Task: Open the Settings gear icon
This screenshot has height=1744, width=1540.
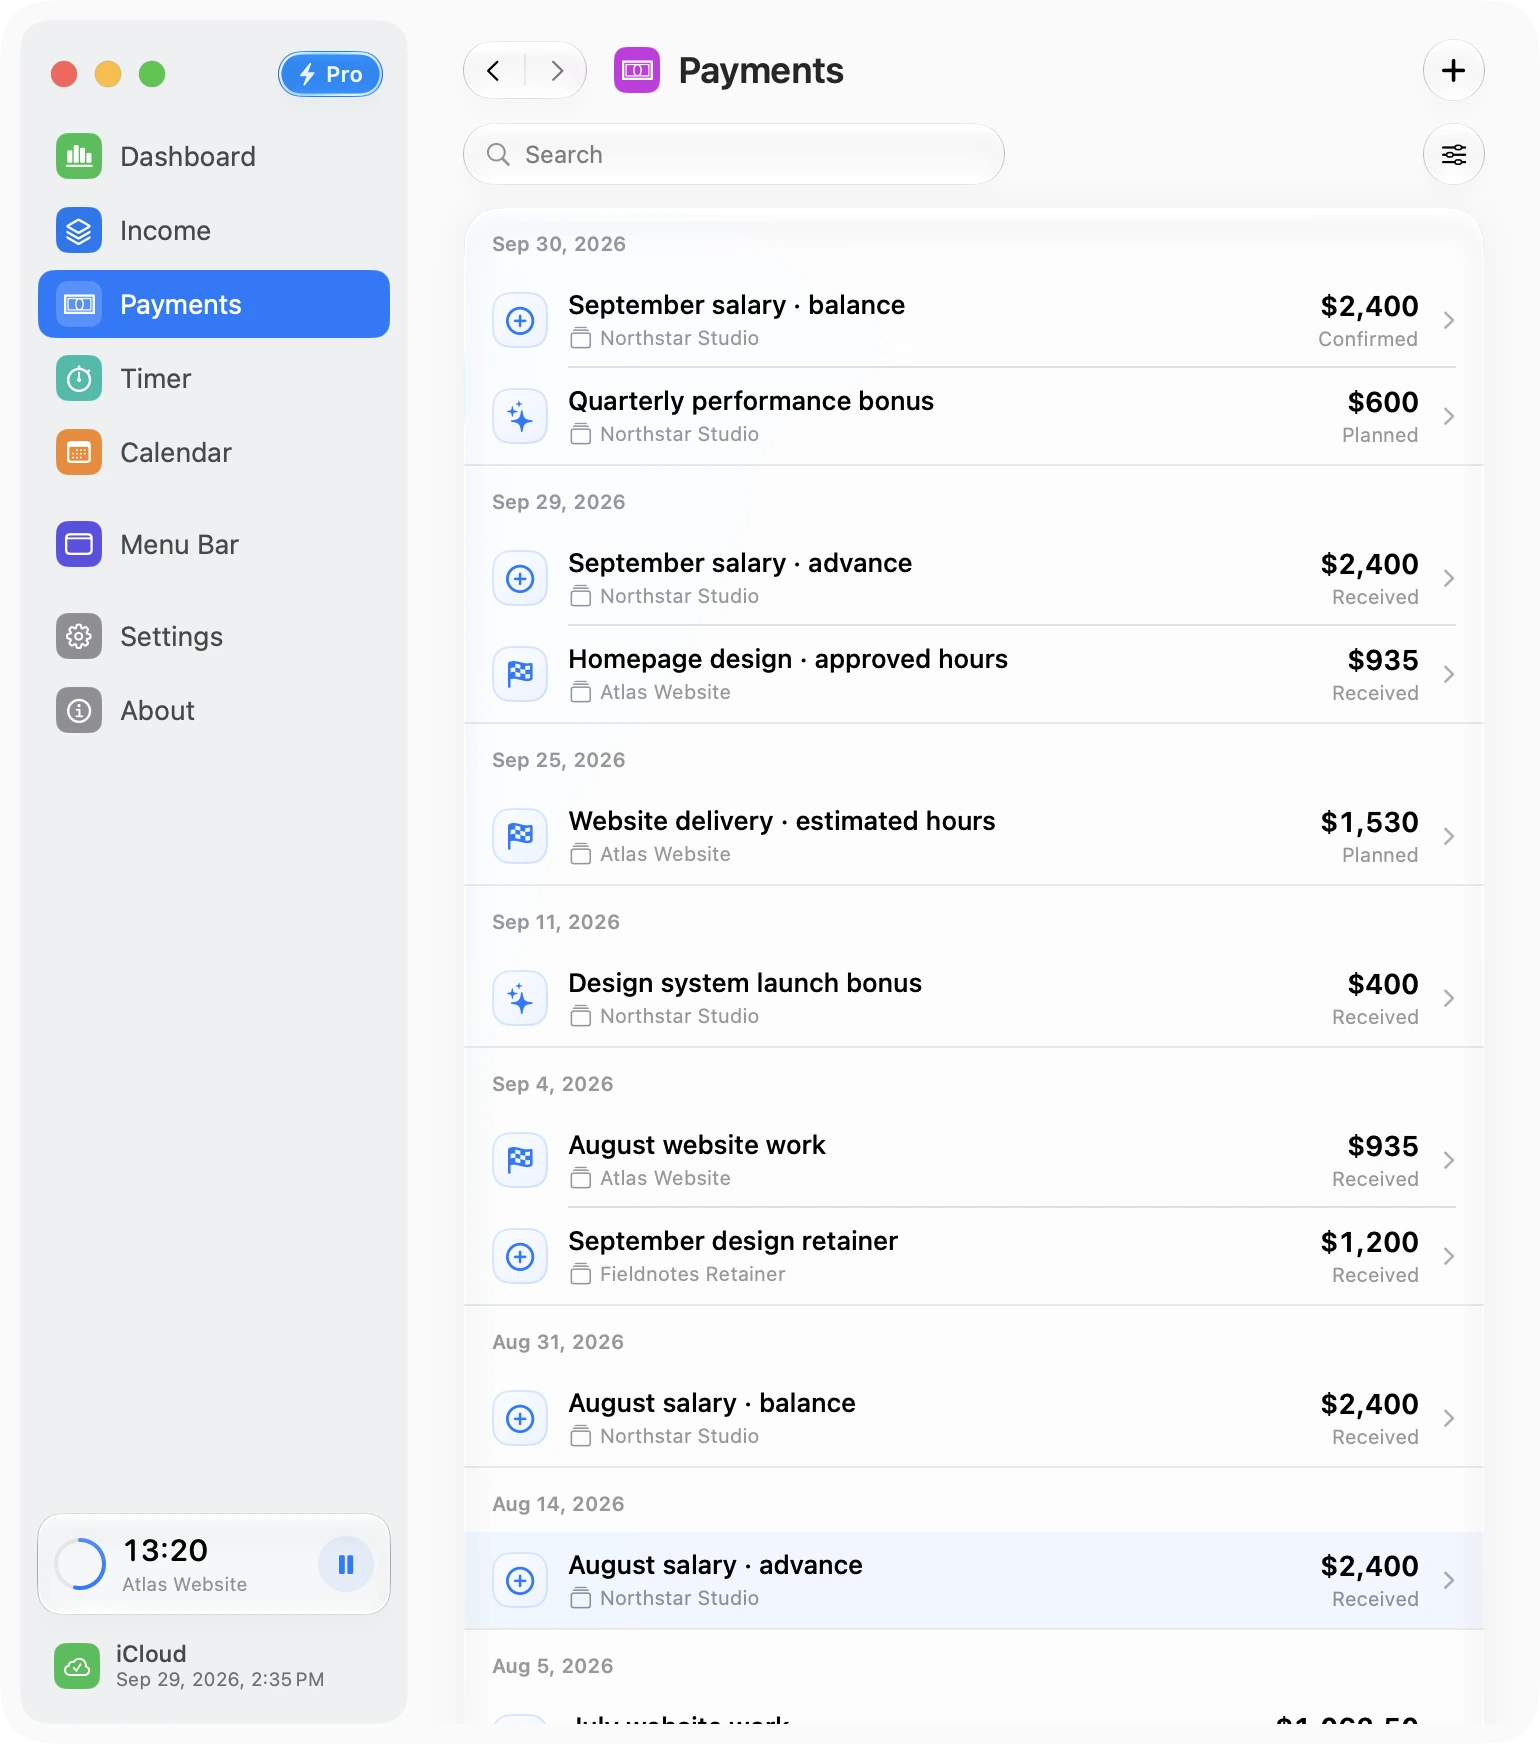Action: 79,636
